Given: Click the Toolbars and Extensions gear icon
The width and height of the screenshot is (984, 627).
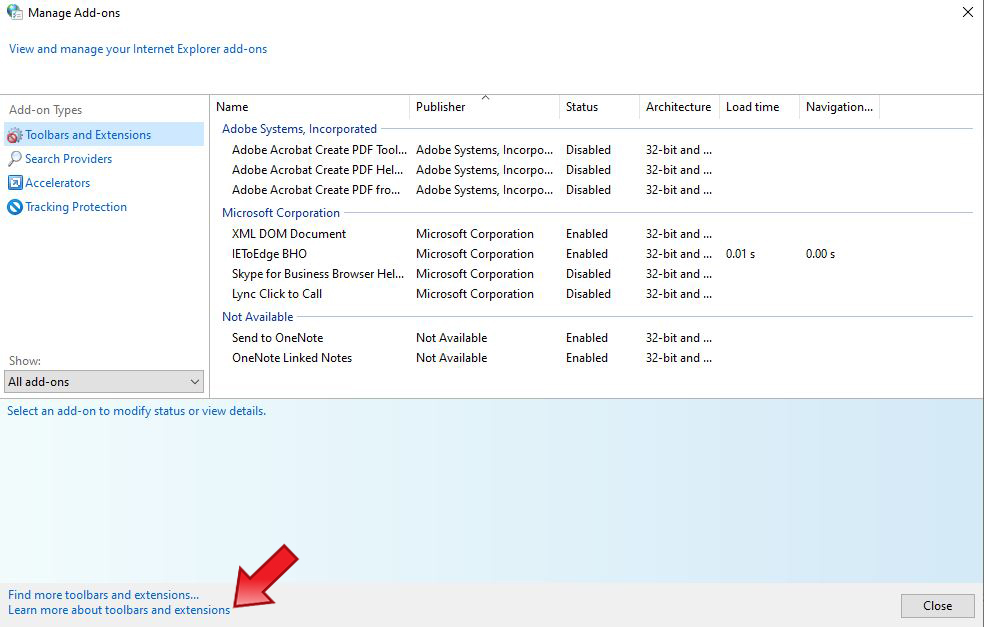Looking at the screenshot, I should click(x=15, y=135).
